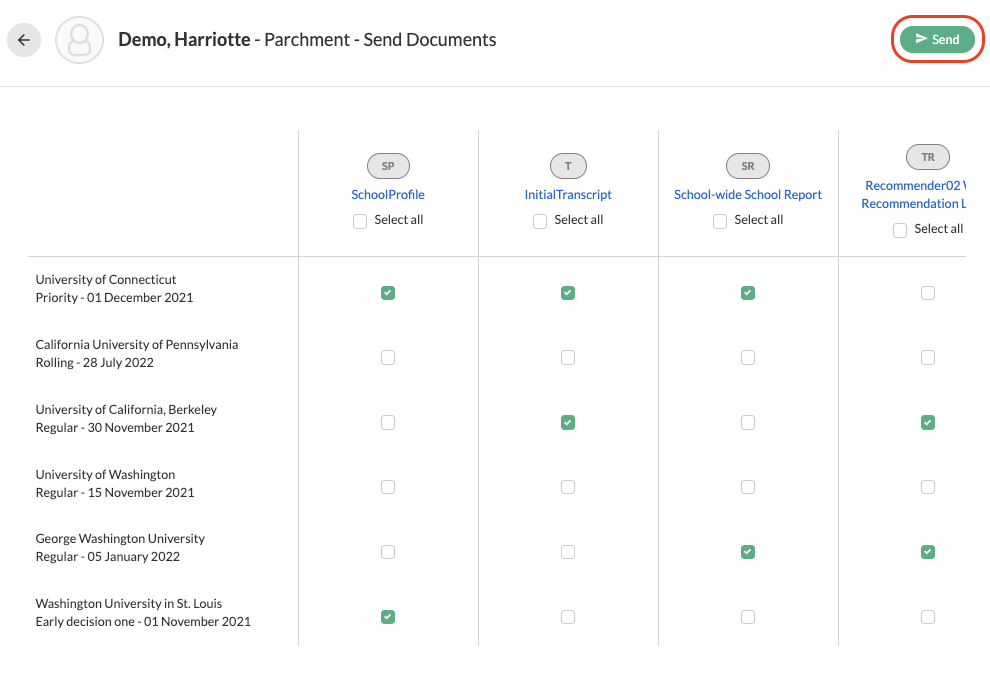
Task: Check recommendation letter for California University of Pennsylvania
Action: 927,357
